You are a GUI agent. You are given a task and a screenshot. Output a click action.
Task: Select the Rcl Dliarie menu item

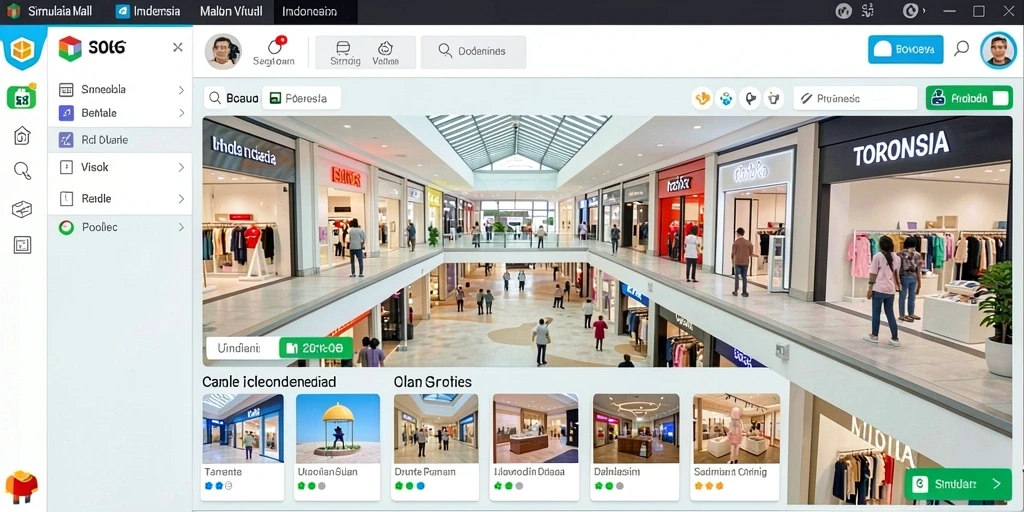pyautogui.click(x=120, y=139)
